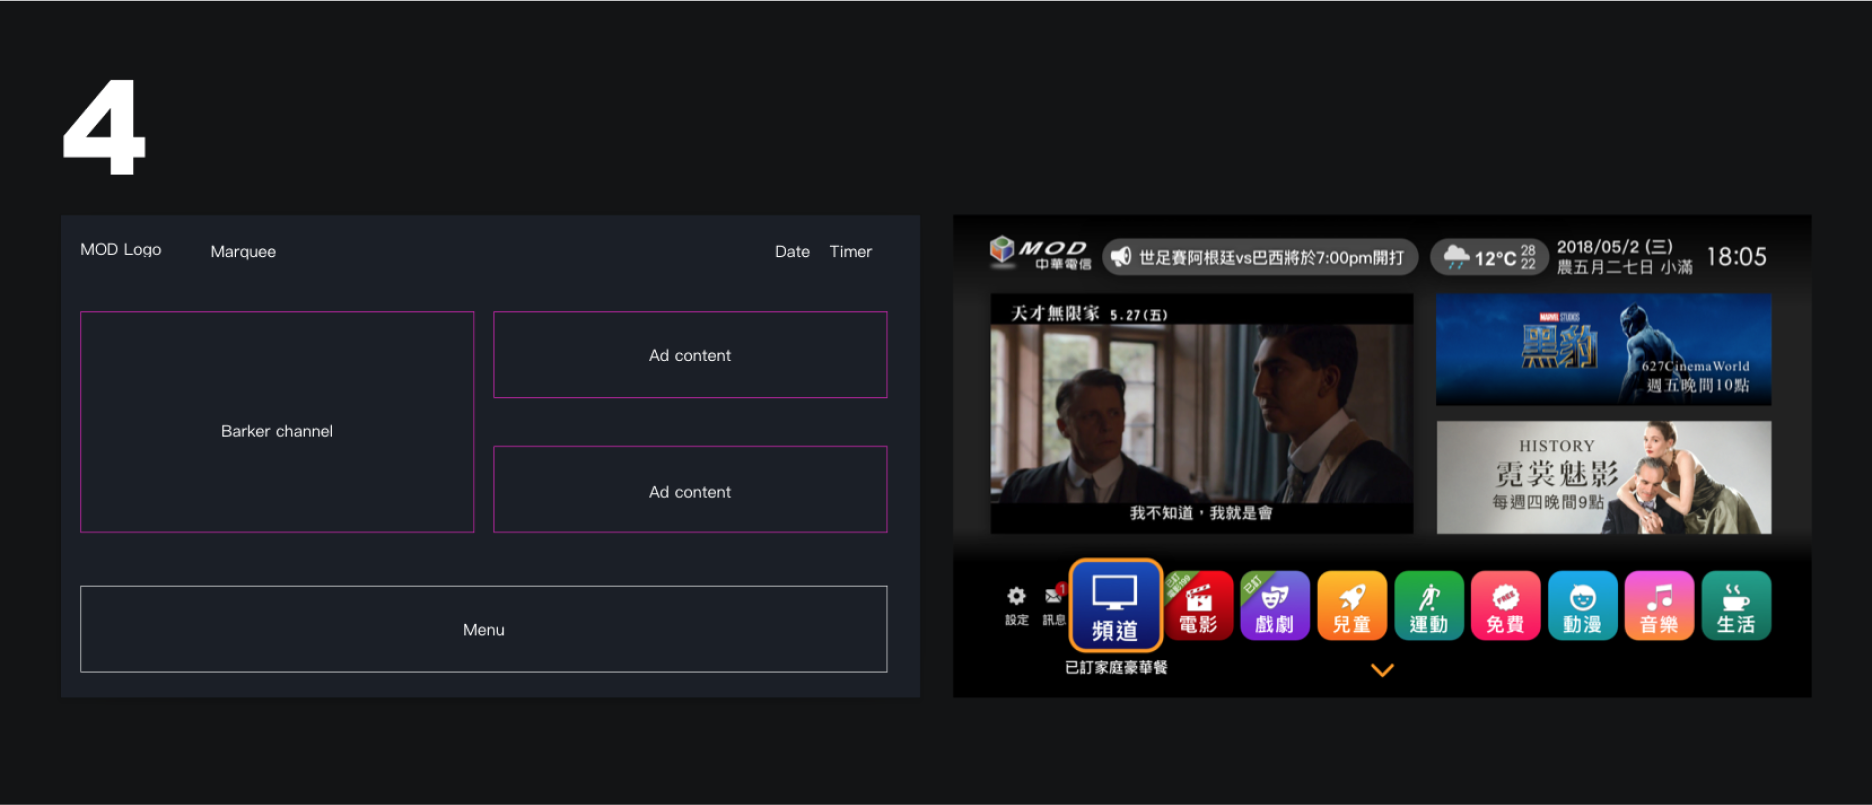This screenshot has width=1872, height=805.
Task: Click the weather widget showing 12°C
Action: pos(1489,257)
